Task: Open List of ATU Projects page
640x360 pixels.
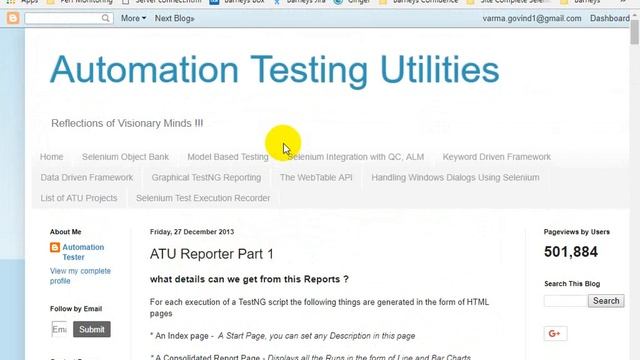Action: pyautogui.click(x=79, y=198)
